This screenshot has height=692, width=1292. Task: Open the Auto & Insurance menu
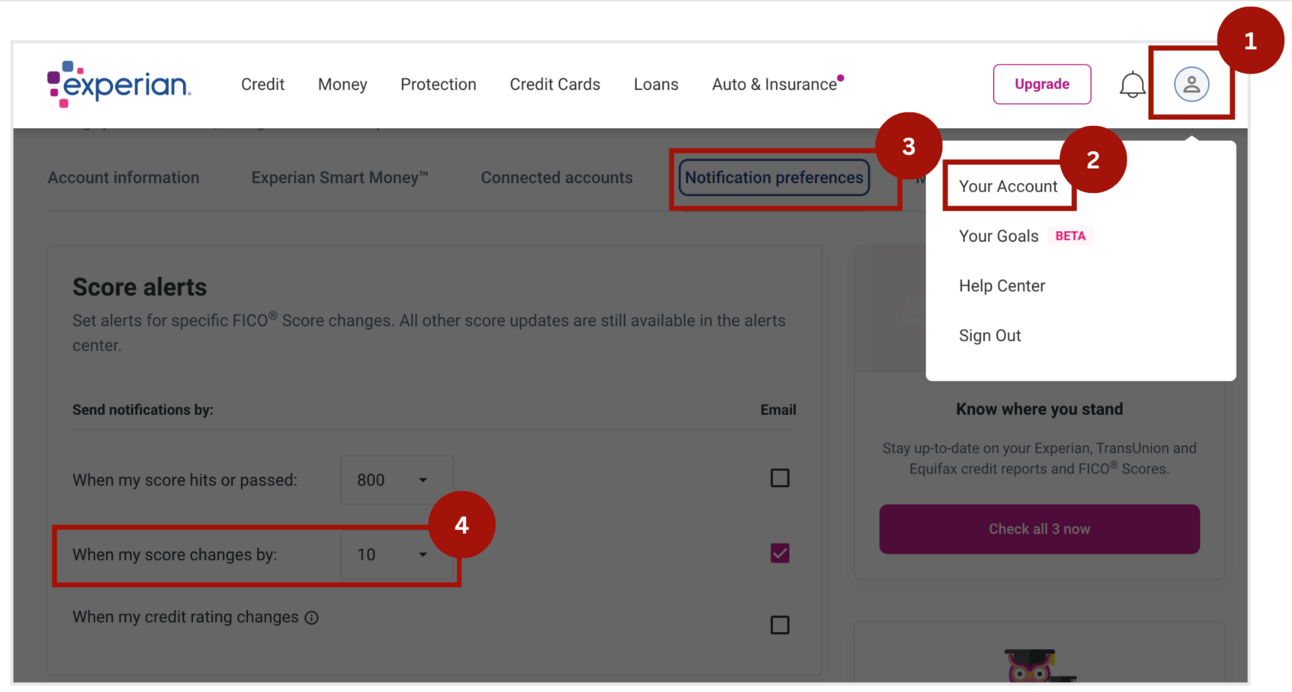(x=775, y=84)
